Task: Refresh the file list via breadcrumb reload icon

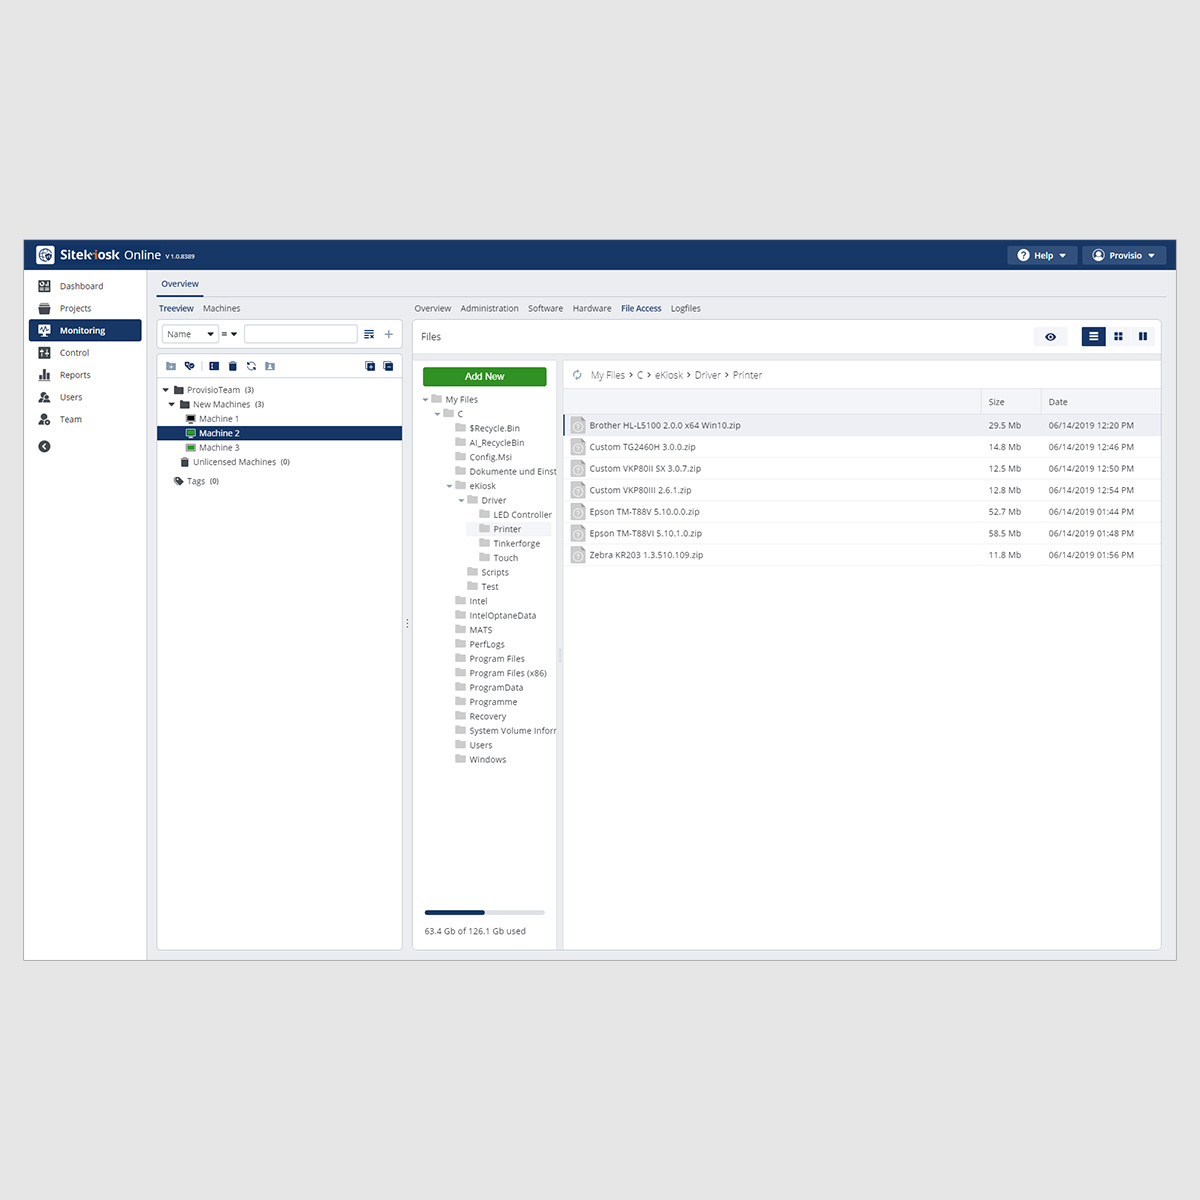Action: coord(577,375)
